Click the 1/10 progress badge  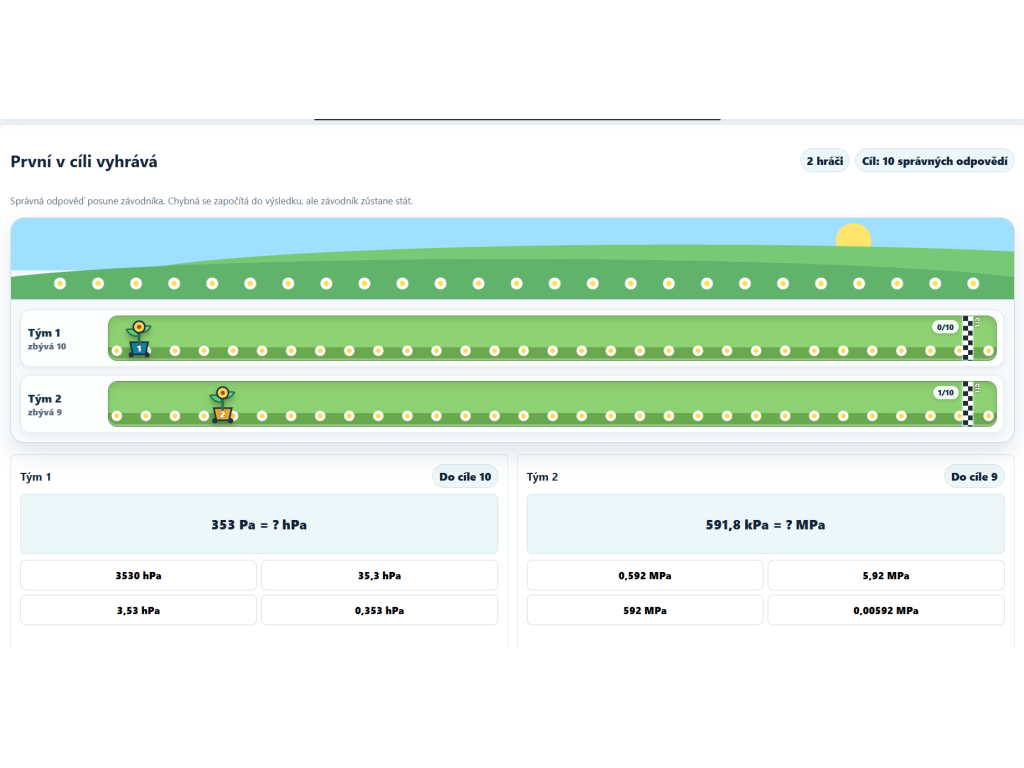[945, 392]
